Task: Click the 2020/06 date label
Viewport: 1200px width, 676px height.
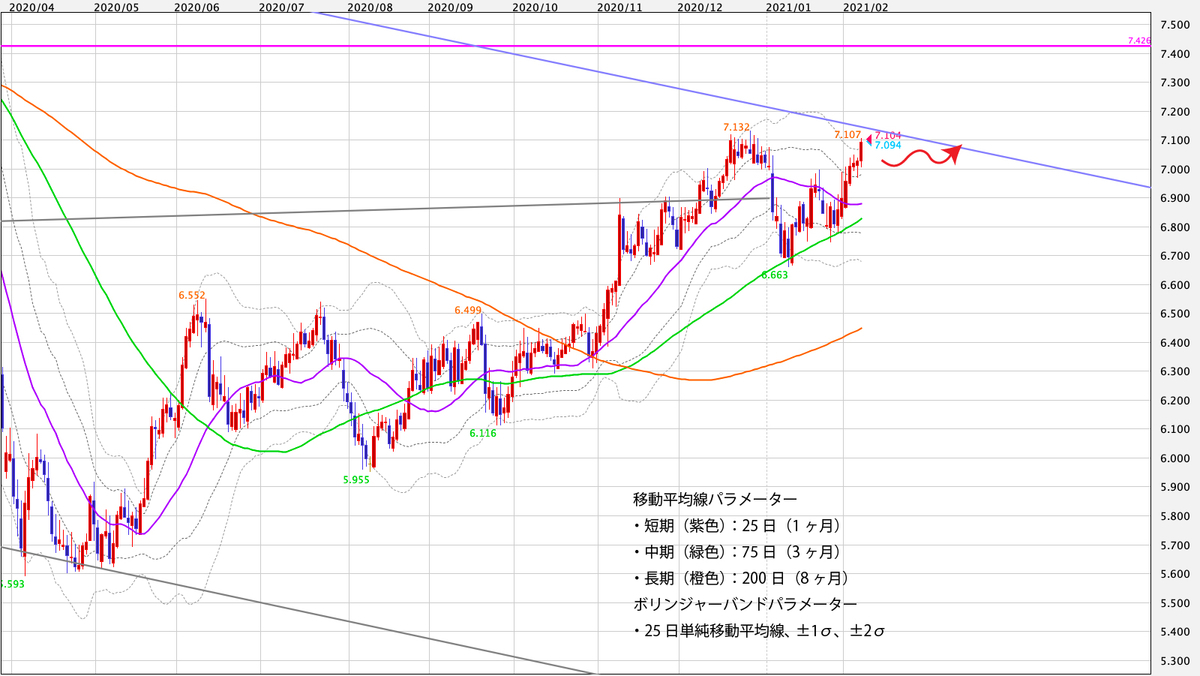Action: point(196,6)
